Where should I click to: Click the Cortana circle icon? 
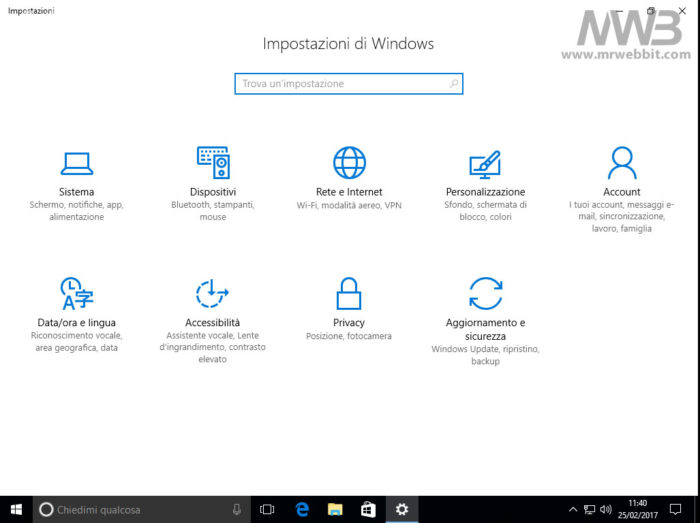click(46, 509)
